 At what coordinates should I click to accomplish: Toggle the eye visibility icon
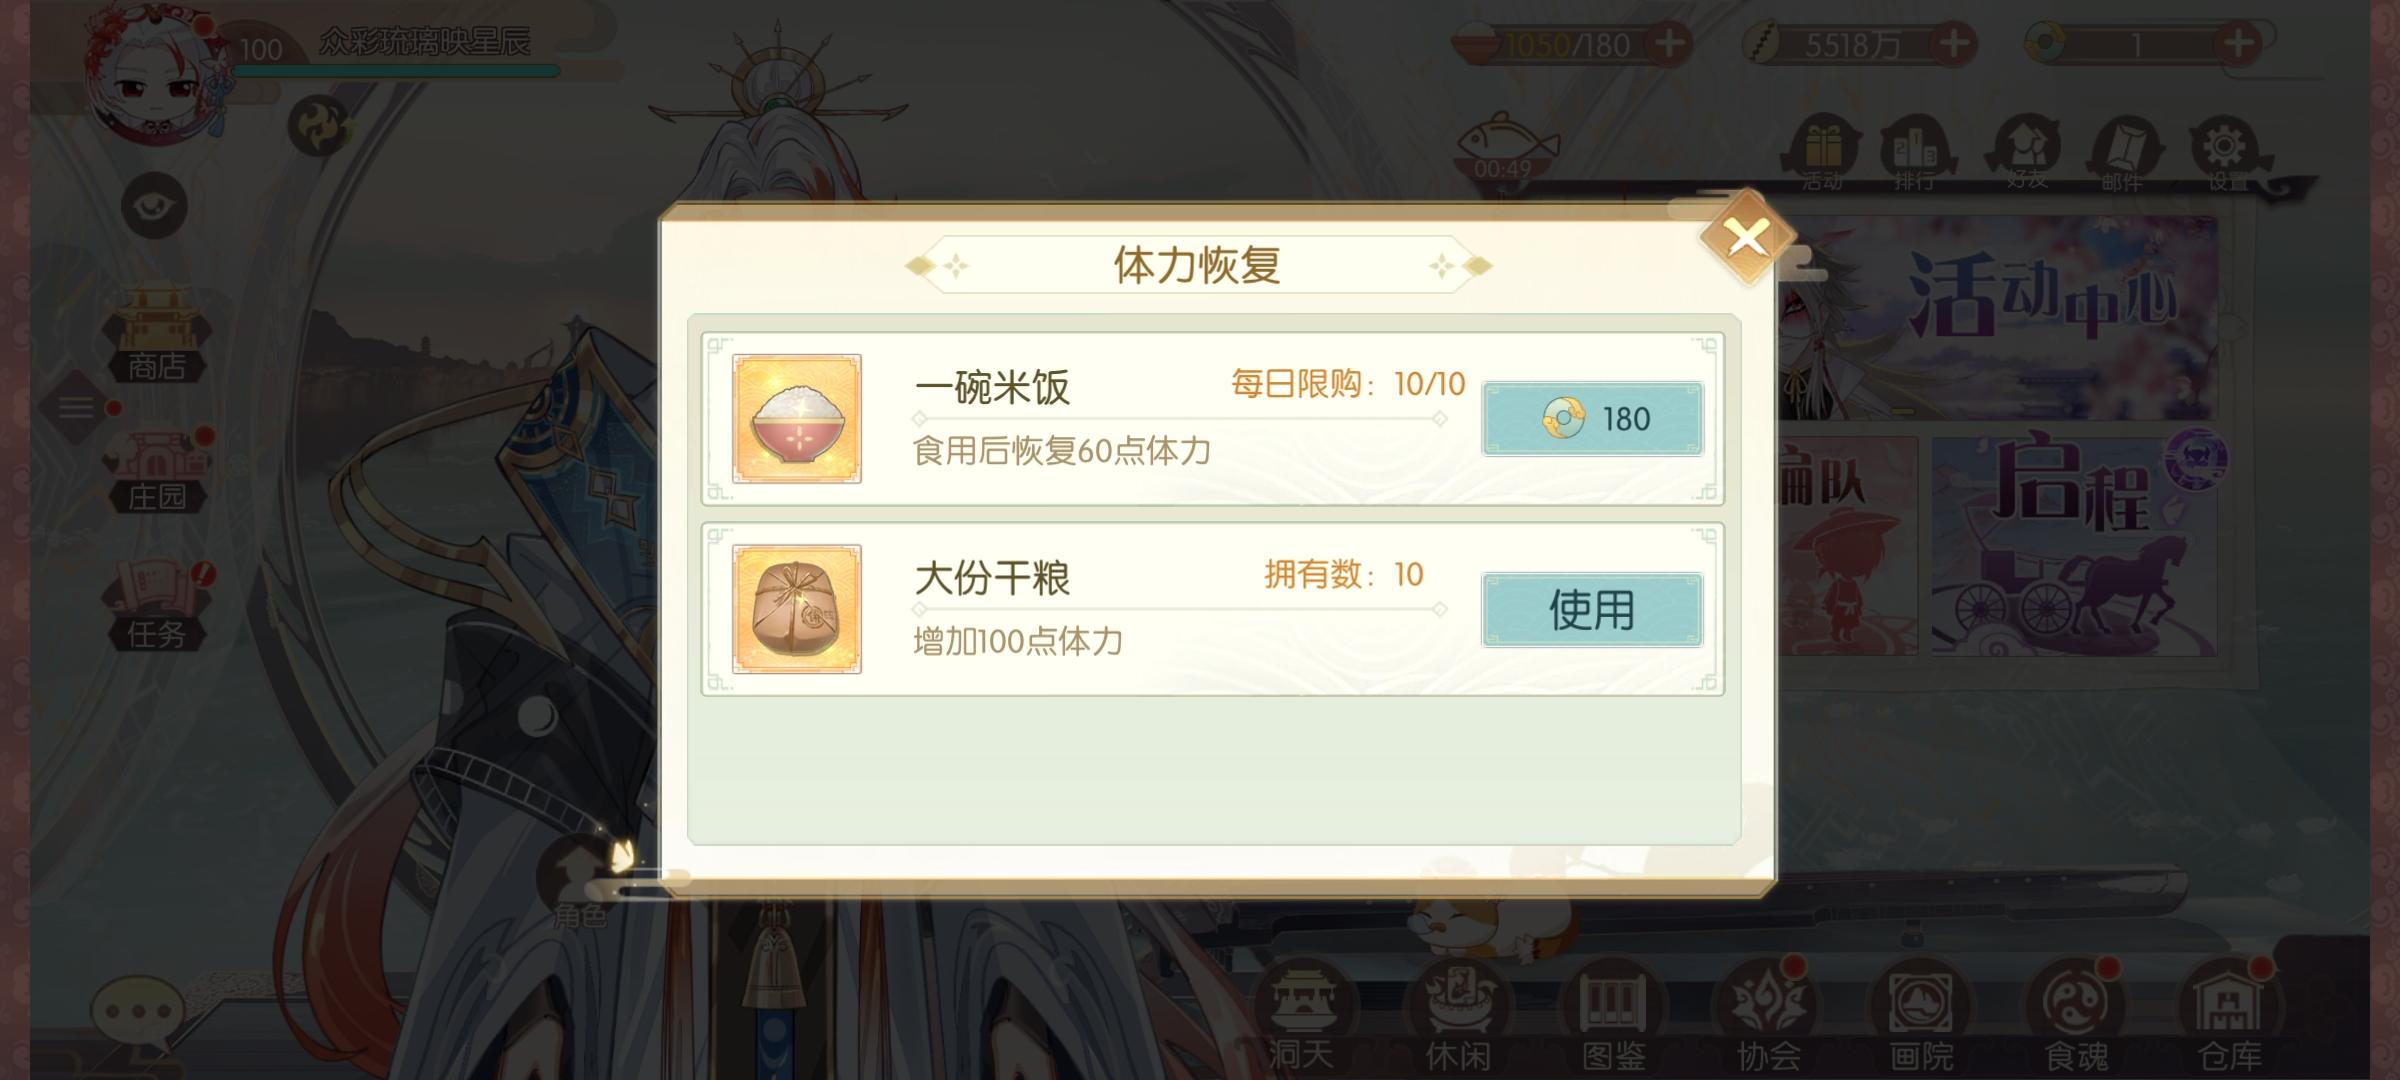[x=155, y=206]
